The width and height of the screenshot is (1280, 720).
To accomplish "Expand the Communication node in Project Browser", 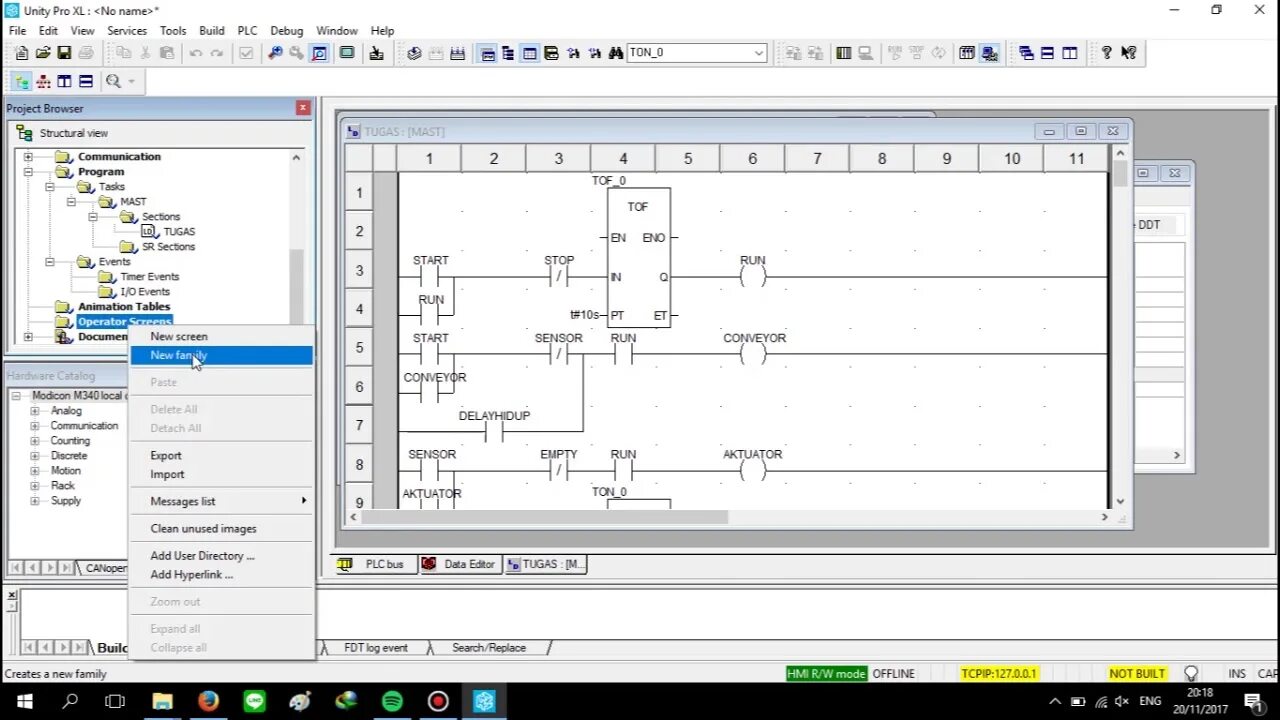I will pyautogui.click(x=28, y=157).
